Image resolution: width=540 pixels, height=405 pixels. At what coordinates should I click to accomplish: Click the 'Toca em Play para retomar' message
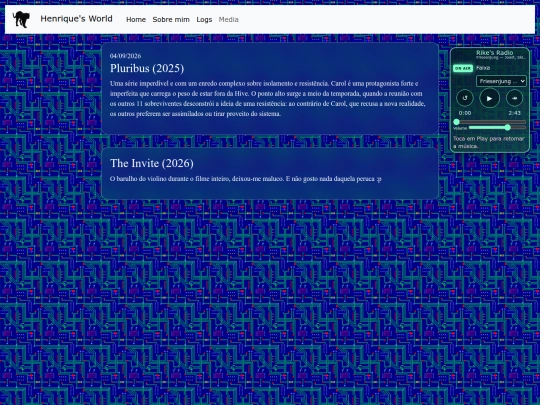pyautogui.click(x=489, y=142)
